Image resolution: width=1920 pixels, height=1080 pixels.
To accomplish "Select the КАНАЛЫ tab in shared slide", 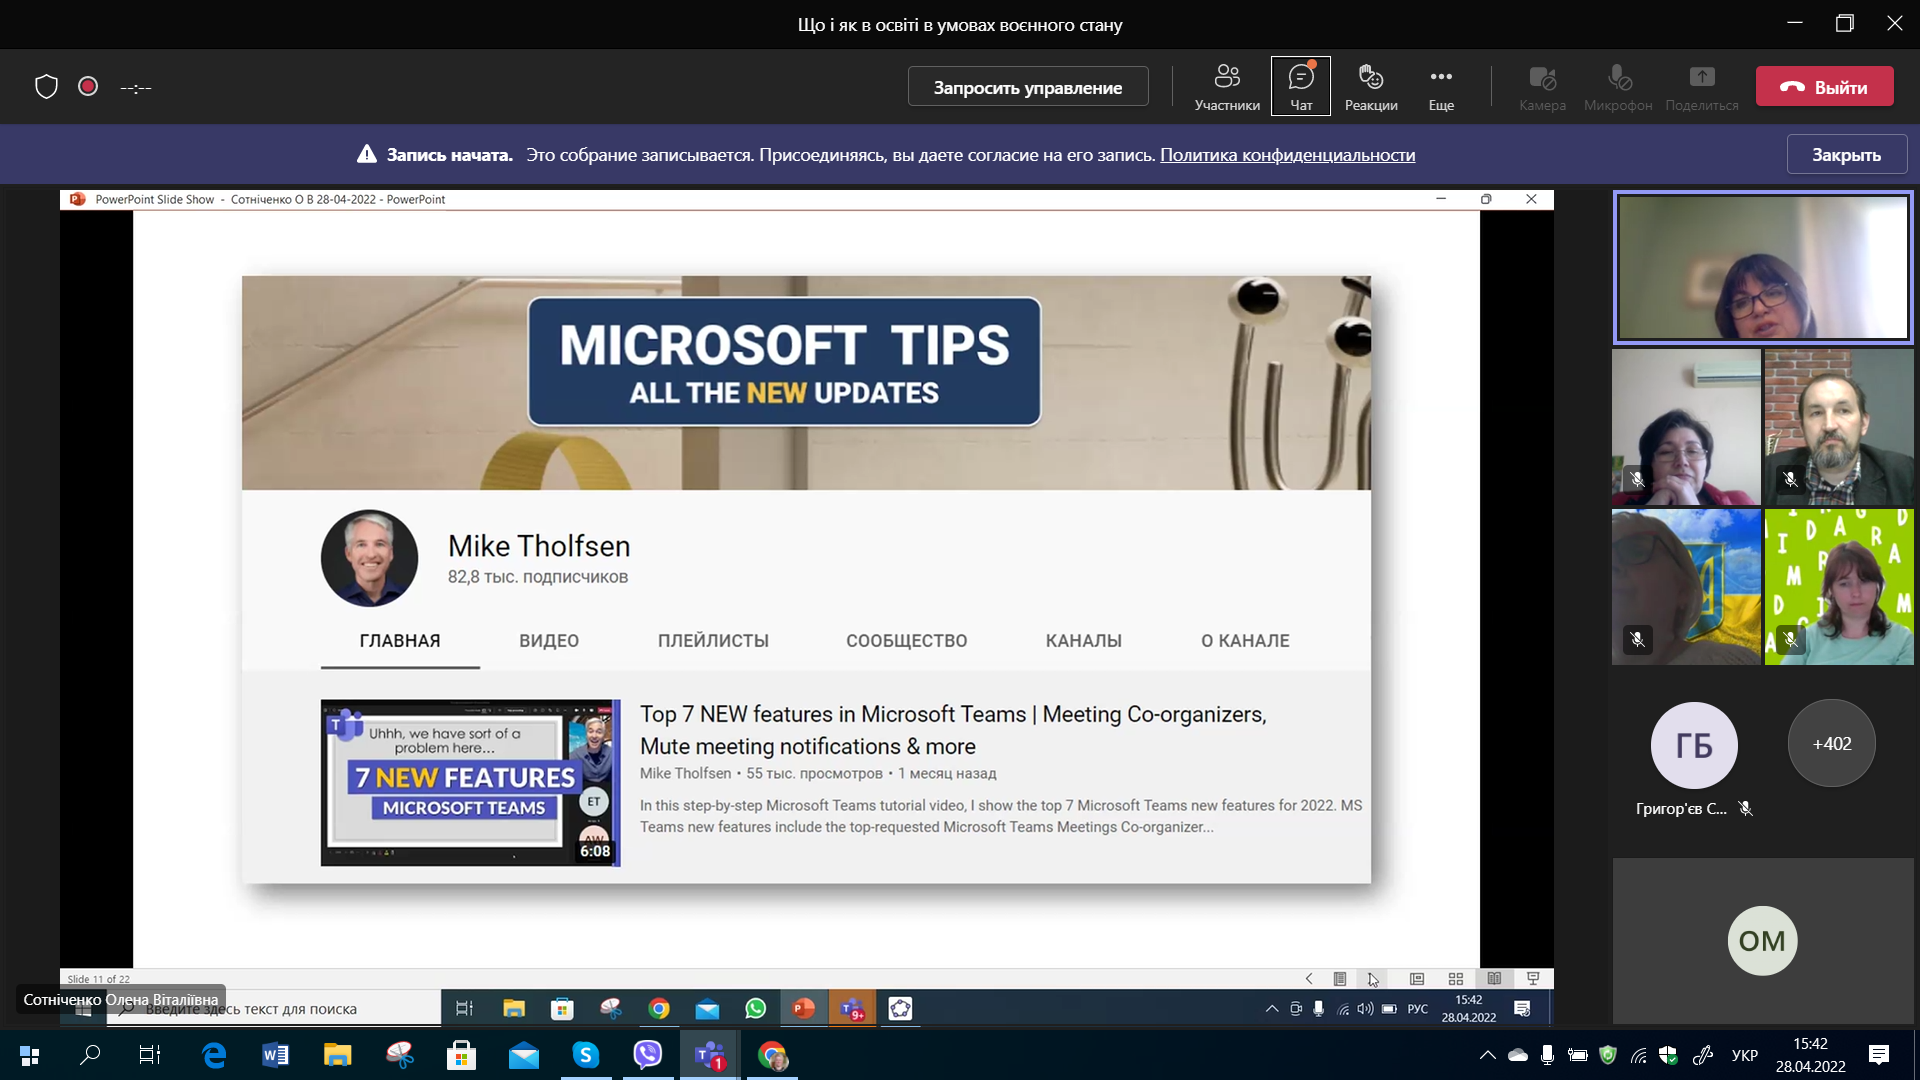I will 1084,641.
